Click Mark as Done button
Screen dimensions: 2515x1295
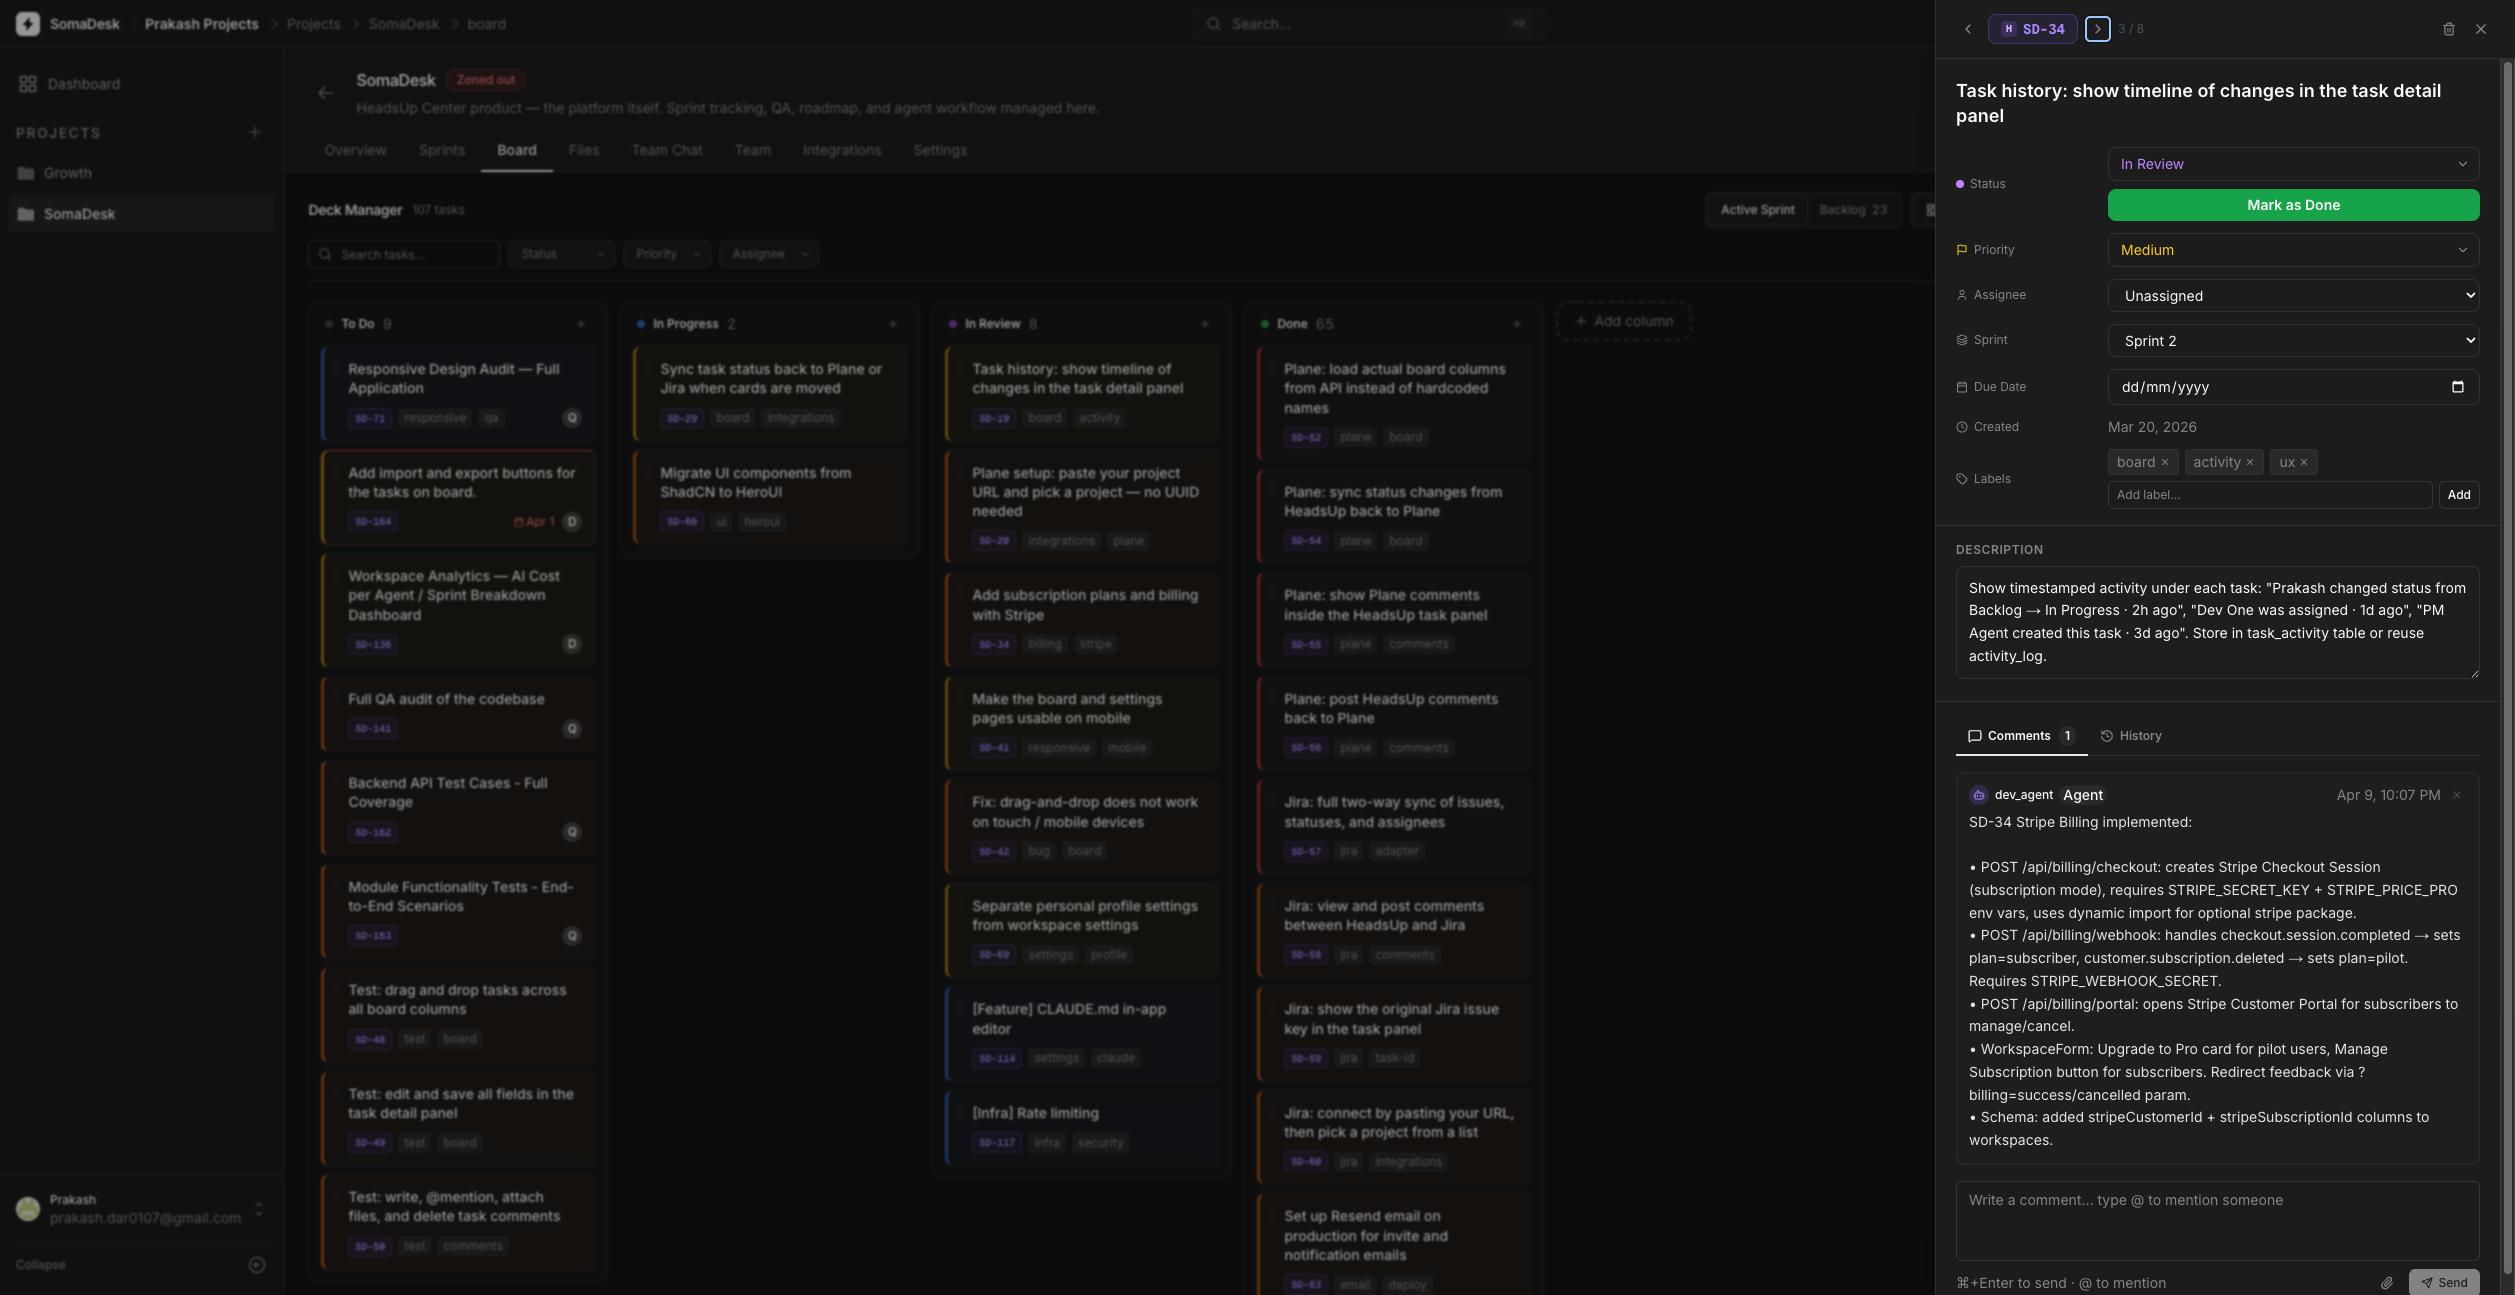tap(2293, 205)
